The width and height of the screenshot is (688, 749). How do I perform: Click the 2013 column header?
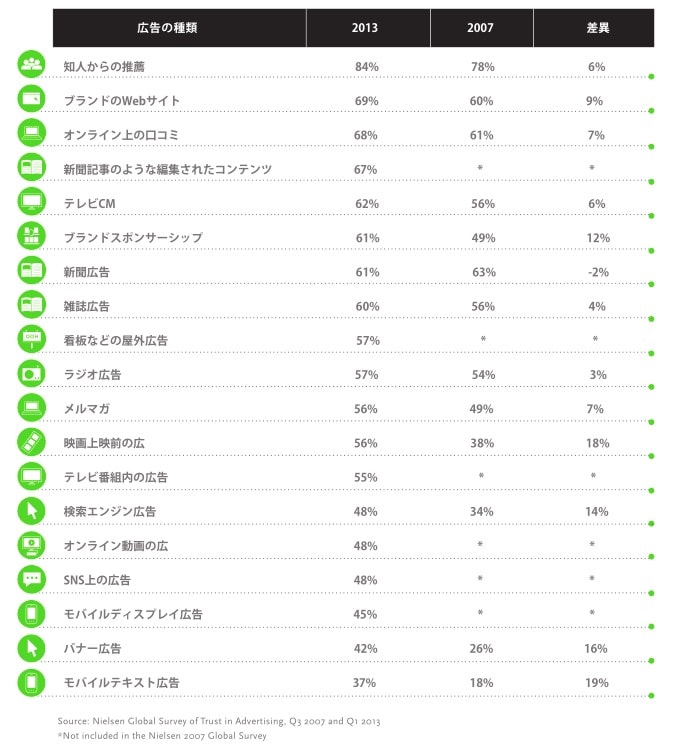(368, 28)
